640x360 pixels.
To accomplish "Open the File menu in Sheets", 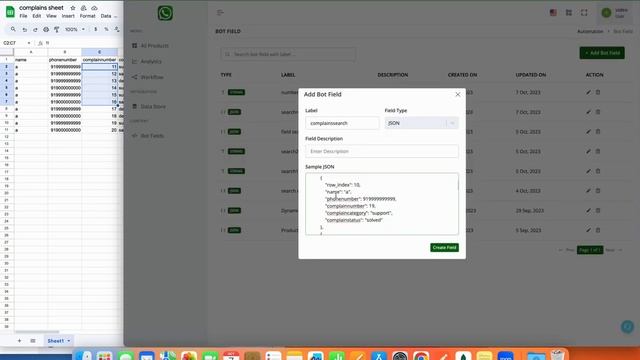I will 23,16.
